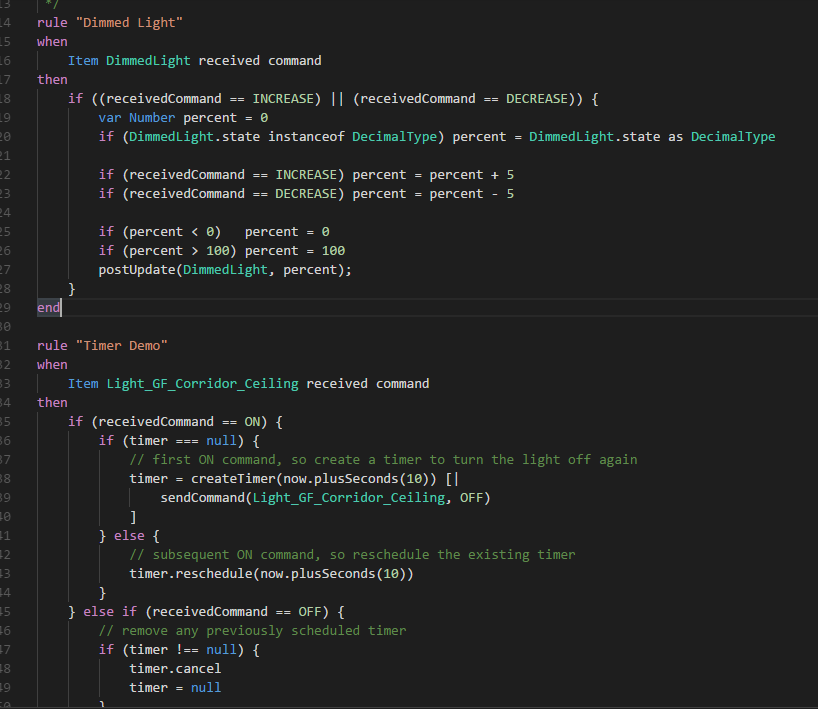Click '(timer === null)' condition
The height and width of the screenshot is (709, 818).
click(183, 441)
